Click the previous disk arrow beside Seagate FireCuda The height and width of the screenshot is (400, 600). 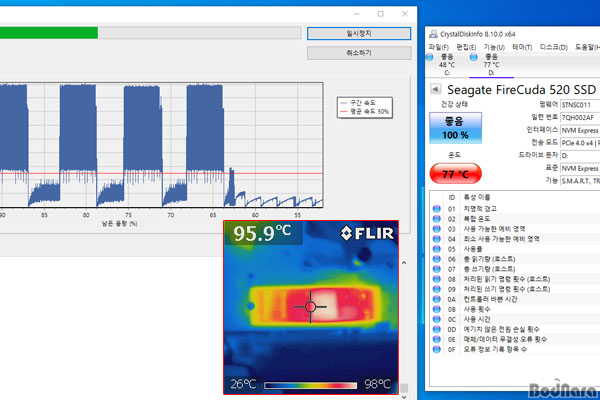coord(435,89)
